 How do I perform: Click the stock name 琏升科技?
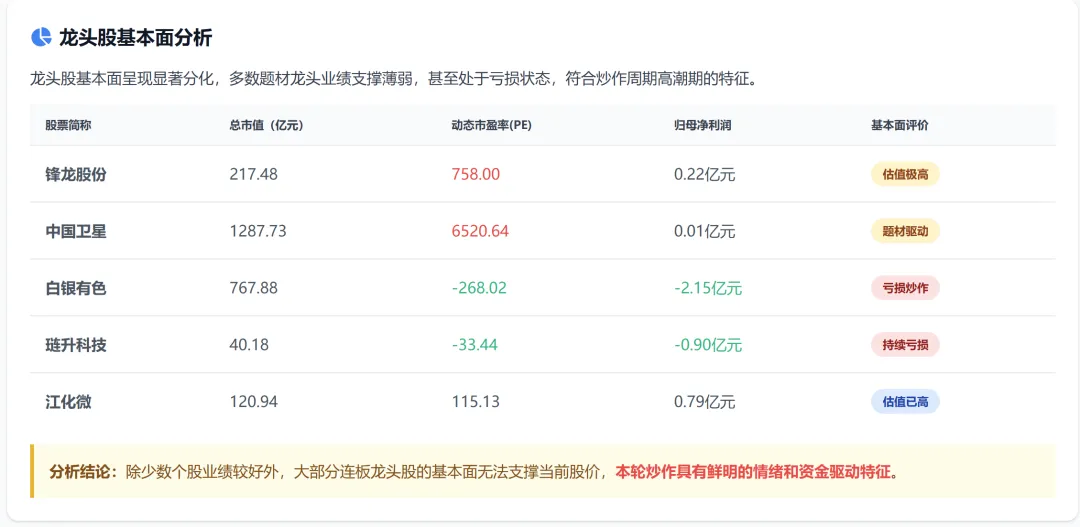click(x=76, y=345)
